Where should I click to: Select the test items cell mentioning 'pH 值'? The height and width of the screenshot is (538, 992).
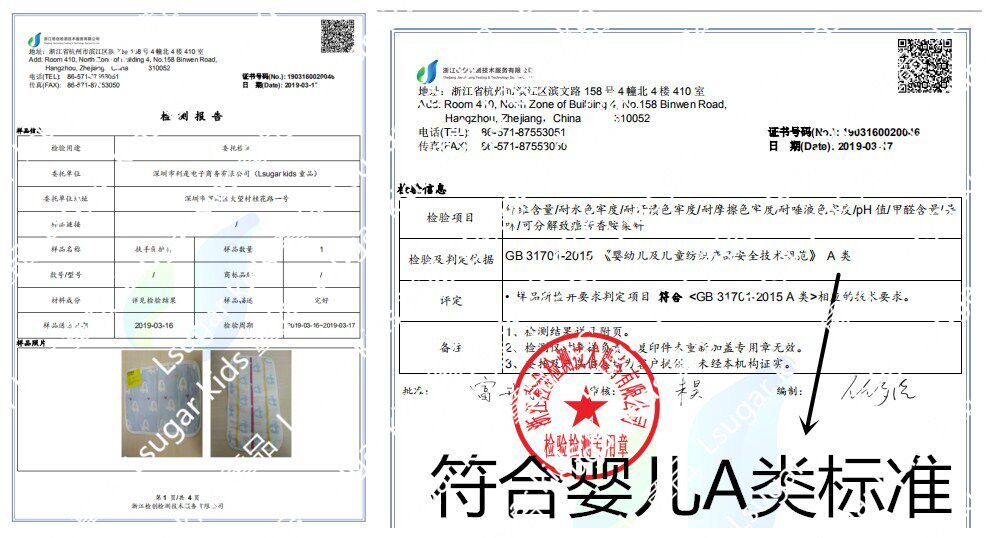pyautogui.click(x=731, y=217)
